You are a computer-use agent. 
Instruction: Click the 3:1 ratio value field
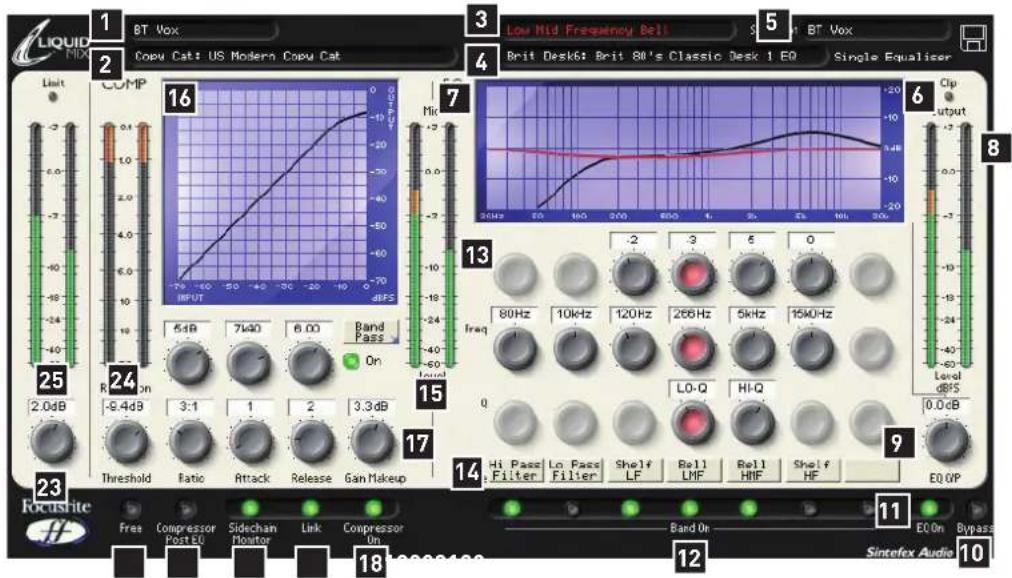click(190, 407)
